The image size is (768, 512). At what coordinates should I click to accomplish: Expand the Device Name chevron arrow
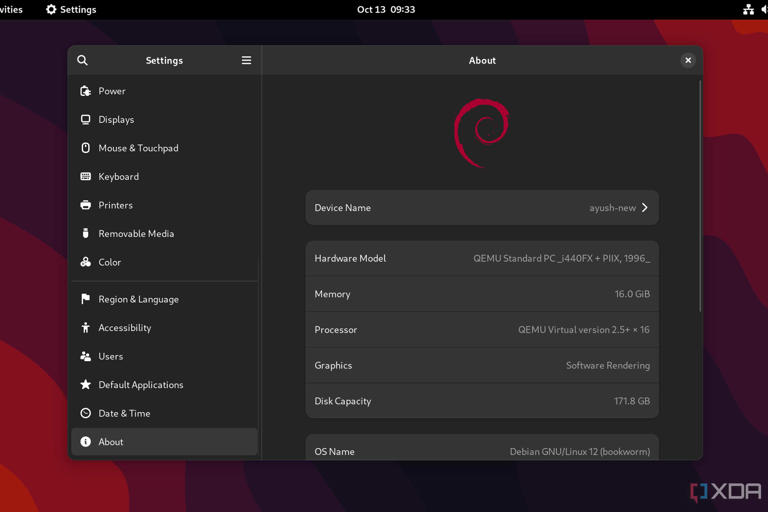[x=645, y=208]
